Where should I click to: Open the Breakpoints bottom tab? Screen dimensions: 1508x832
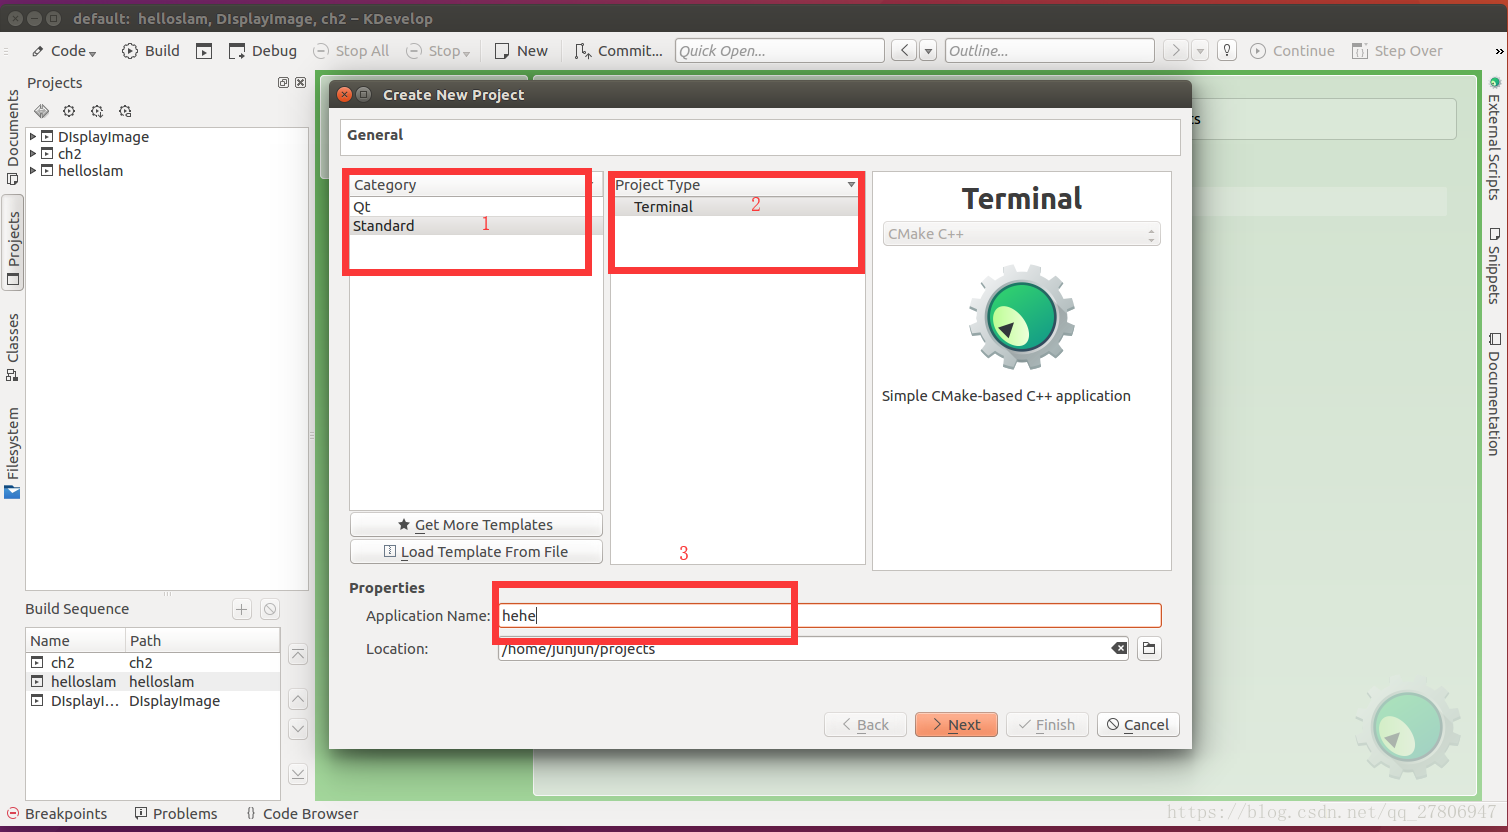point(57,814)
